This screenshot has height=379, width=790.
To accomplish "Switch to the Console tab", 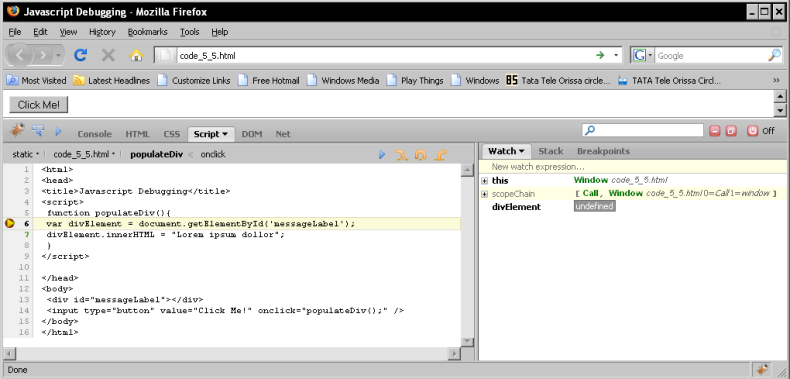I will (94, 134).
